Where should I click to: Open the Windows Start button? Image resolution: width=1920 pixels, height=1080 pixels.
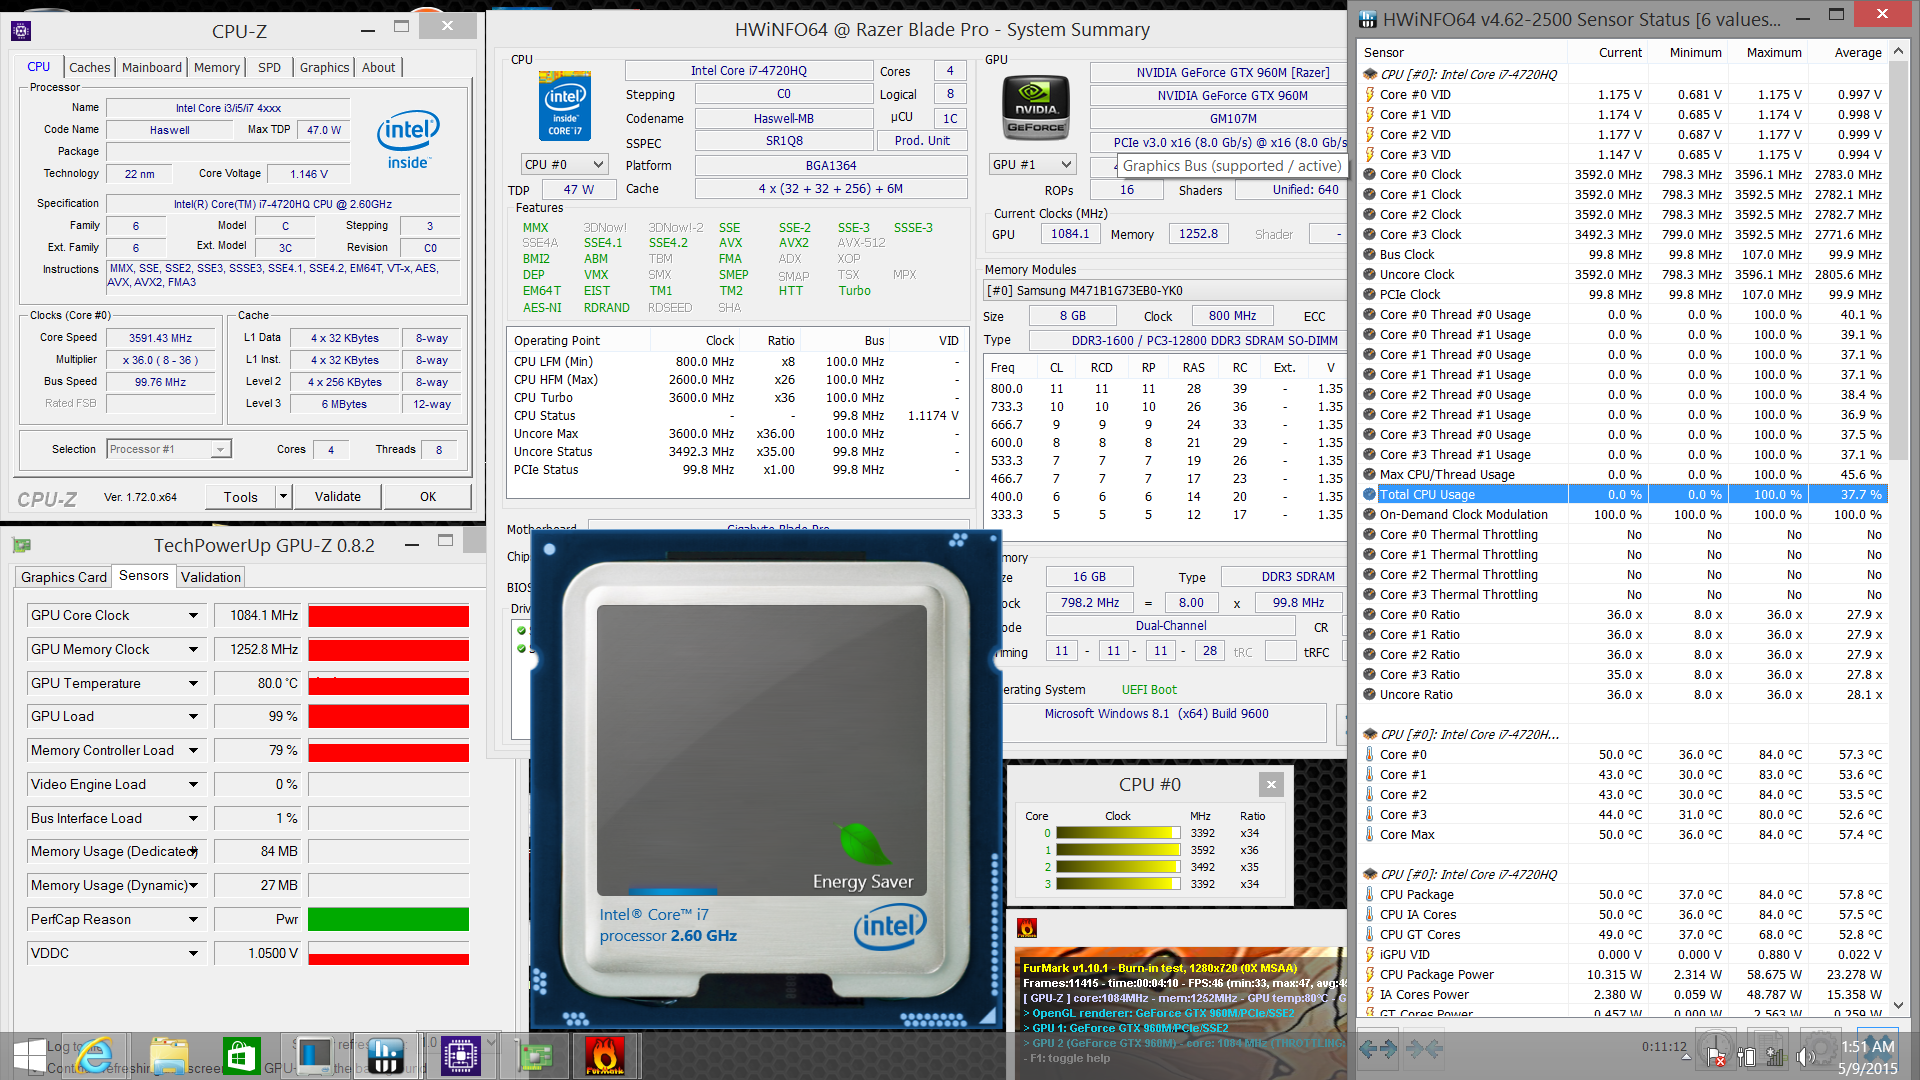point(30,1056)
